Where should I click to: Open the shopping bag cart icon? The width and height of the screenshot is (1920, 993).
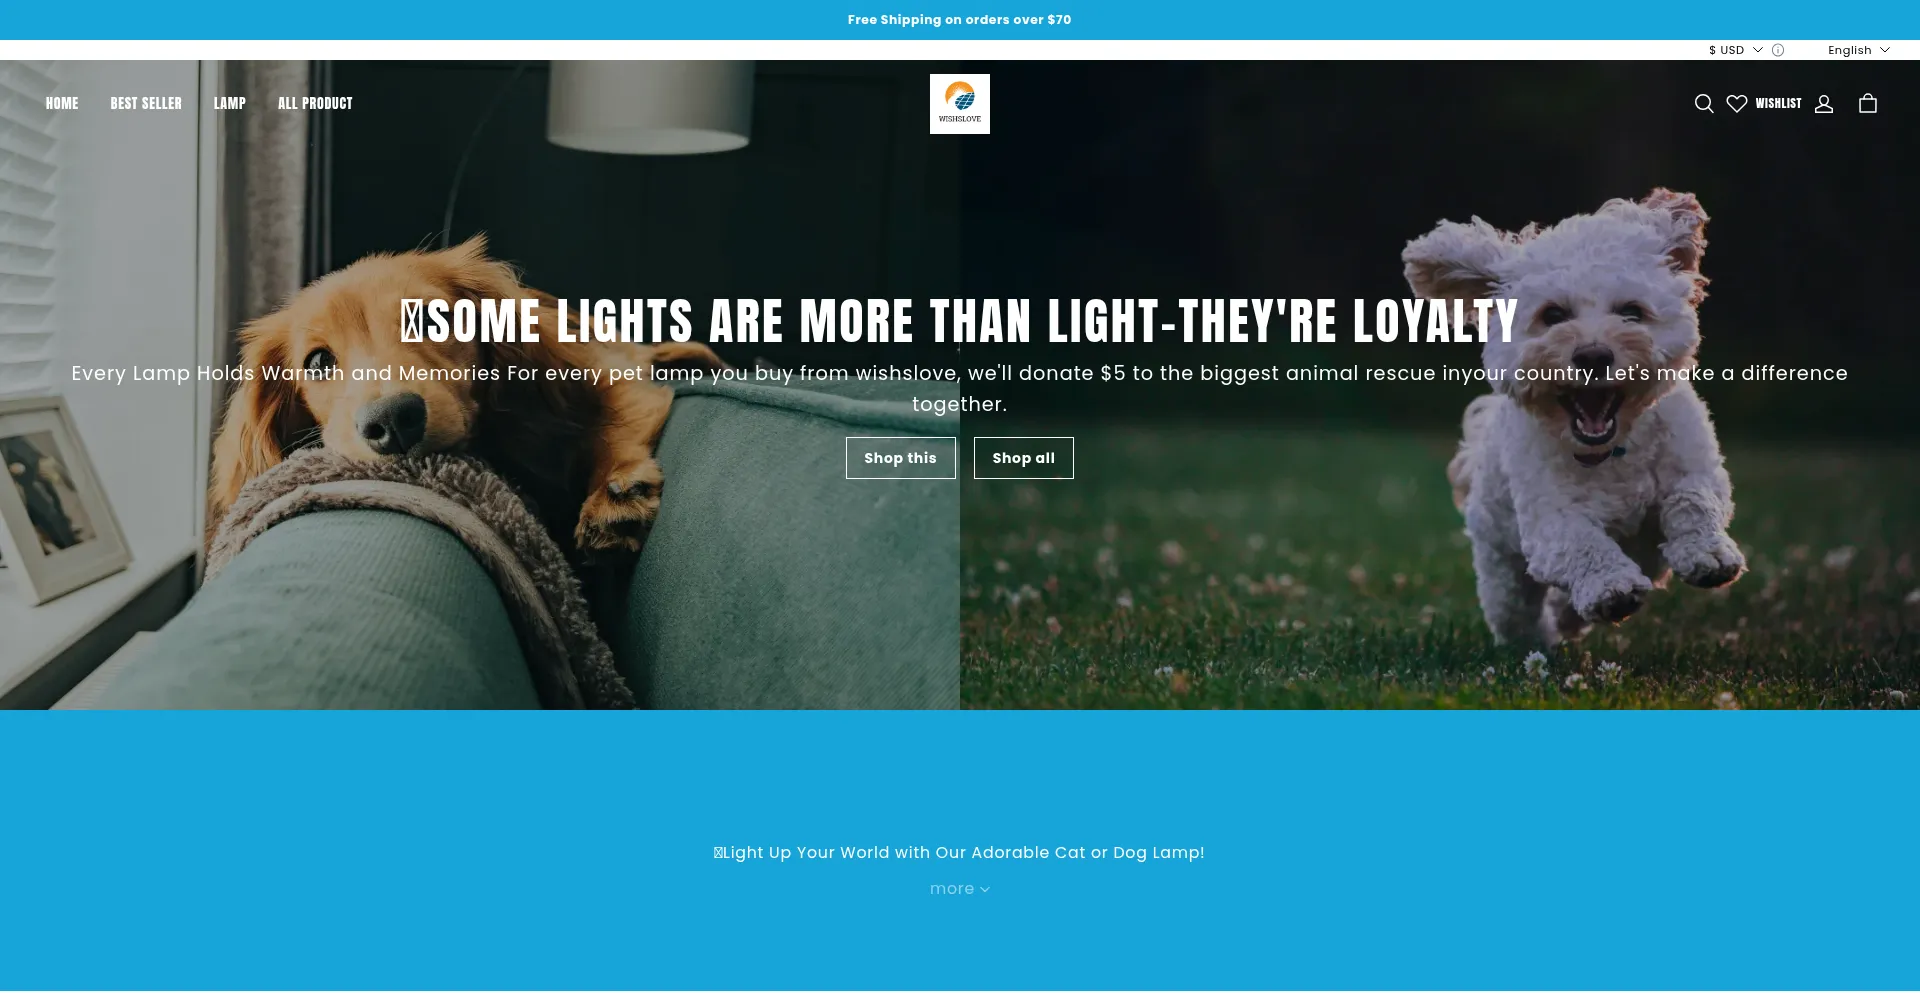click(1868, 104)
